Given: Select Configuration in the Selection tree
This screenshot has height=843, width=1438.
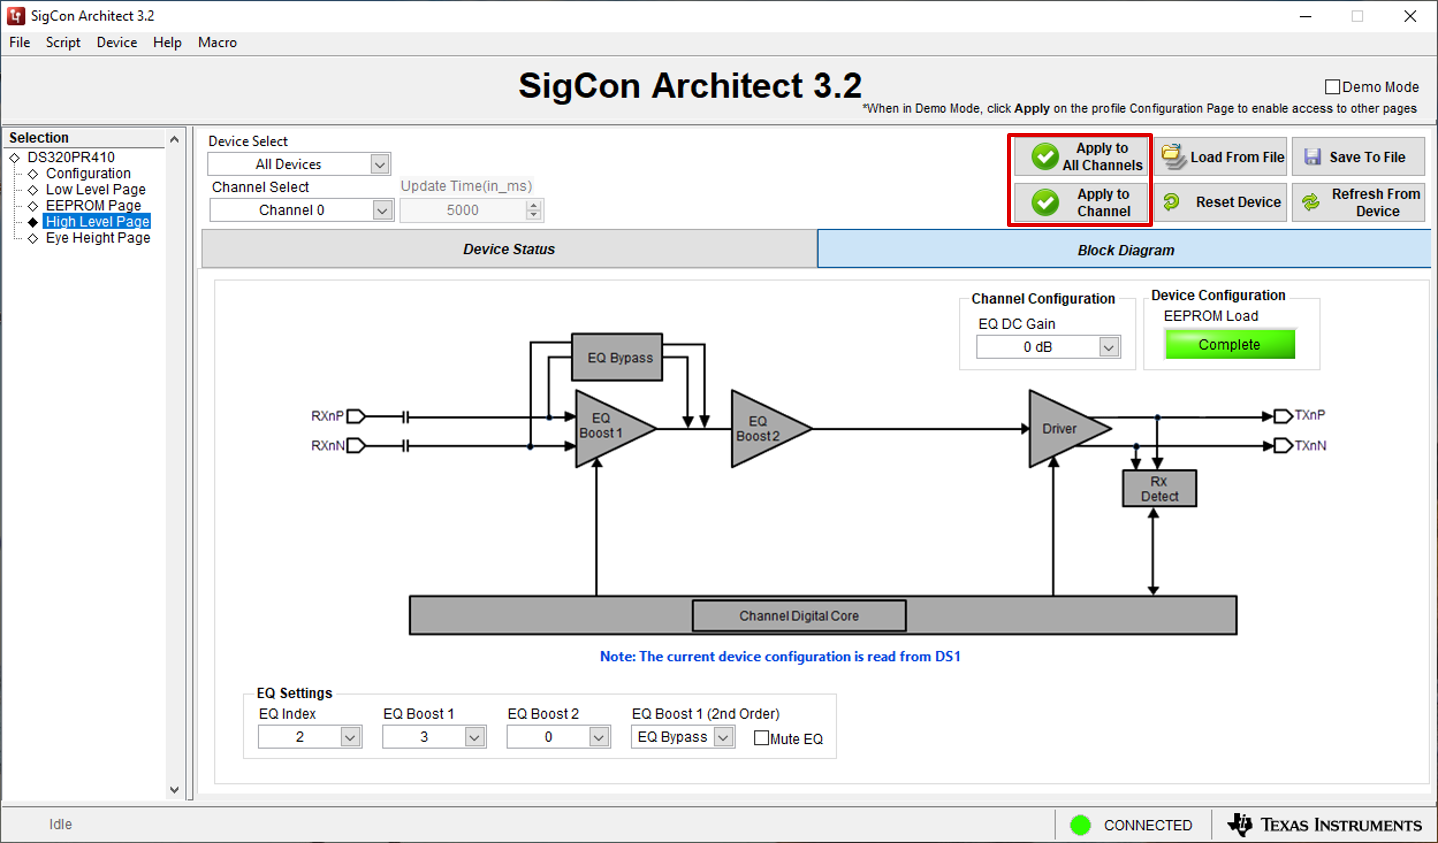Looking at the screenshot, I should coord(88,173).
